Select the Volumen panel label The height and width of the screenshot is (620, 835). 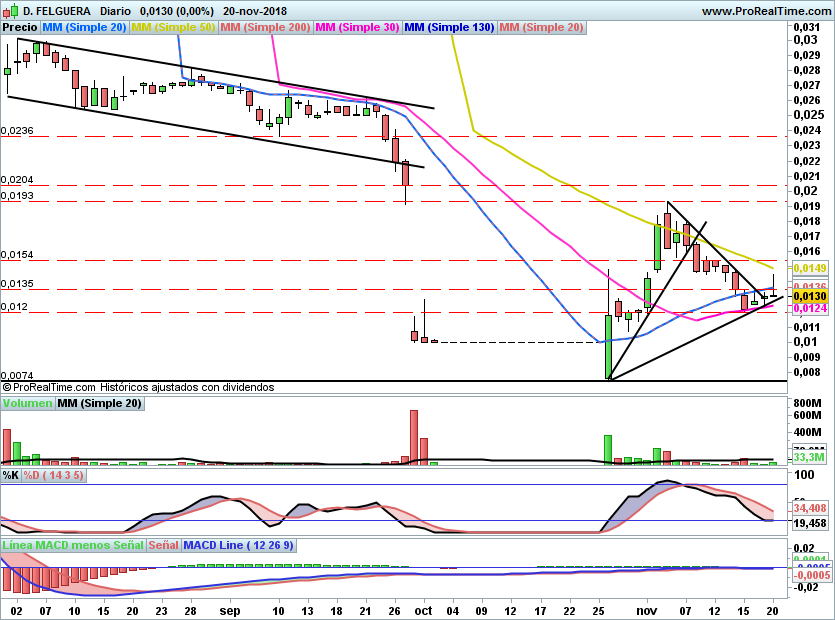pyautogui.click(x=27, y=403)
